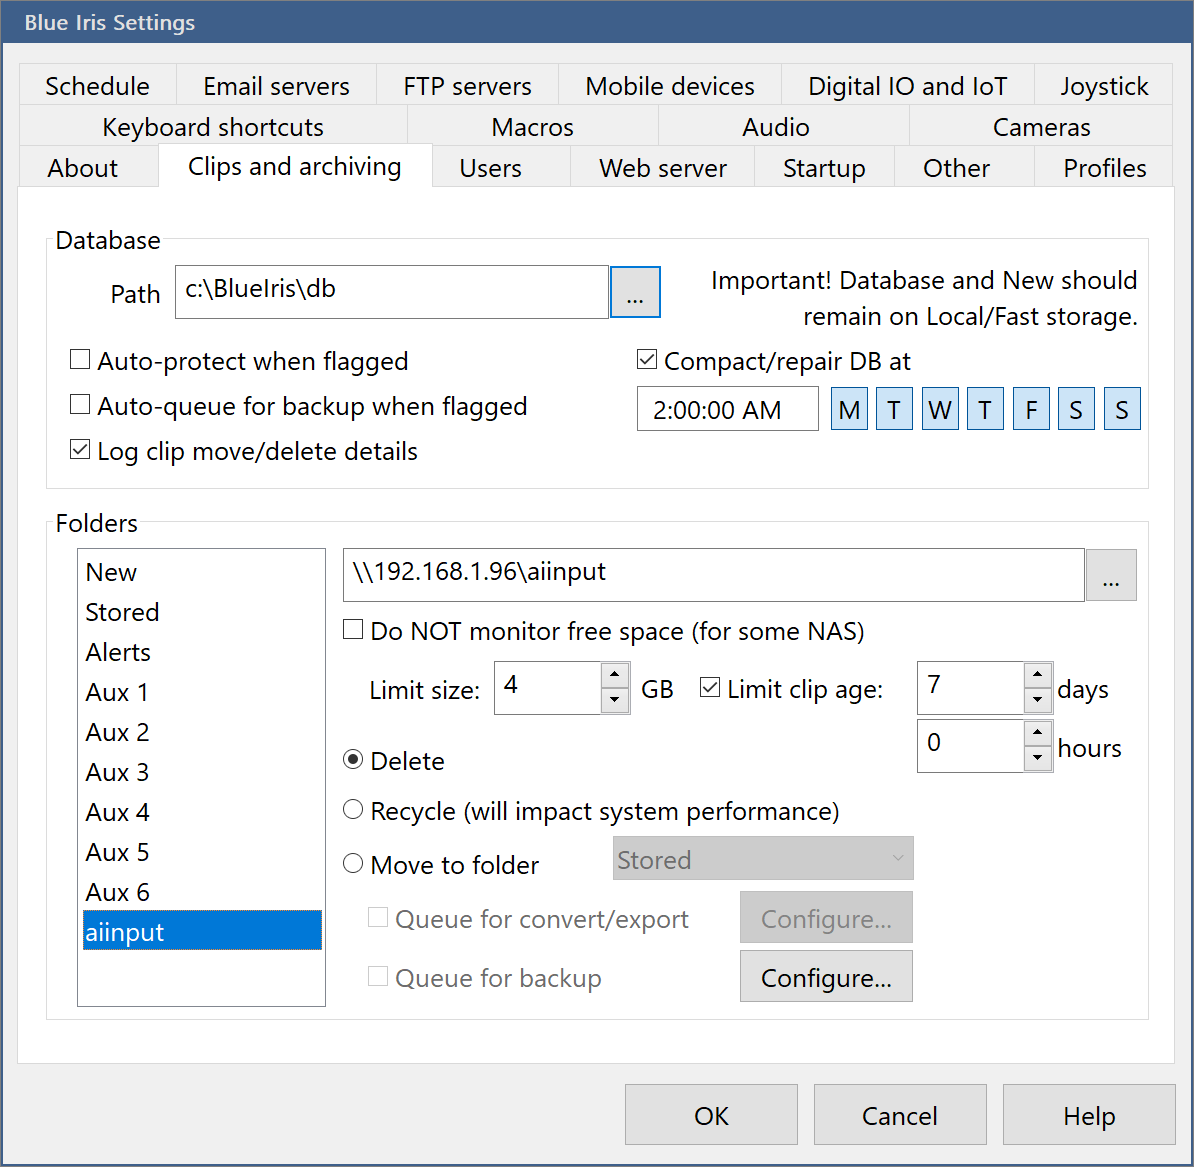Select Aux 1 folder

202,692
